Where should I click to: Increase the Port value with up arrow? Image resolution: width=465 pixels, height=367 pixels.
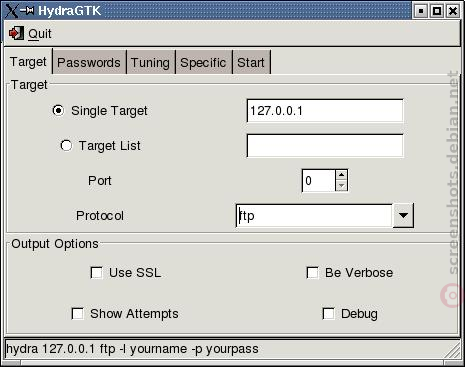click(341, 175)
